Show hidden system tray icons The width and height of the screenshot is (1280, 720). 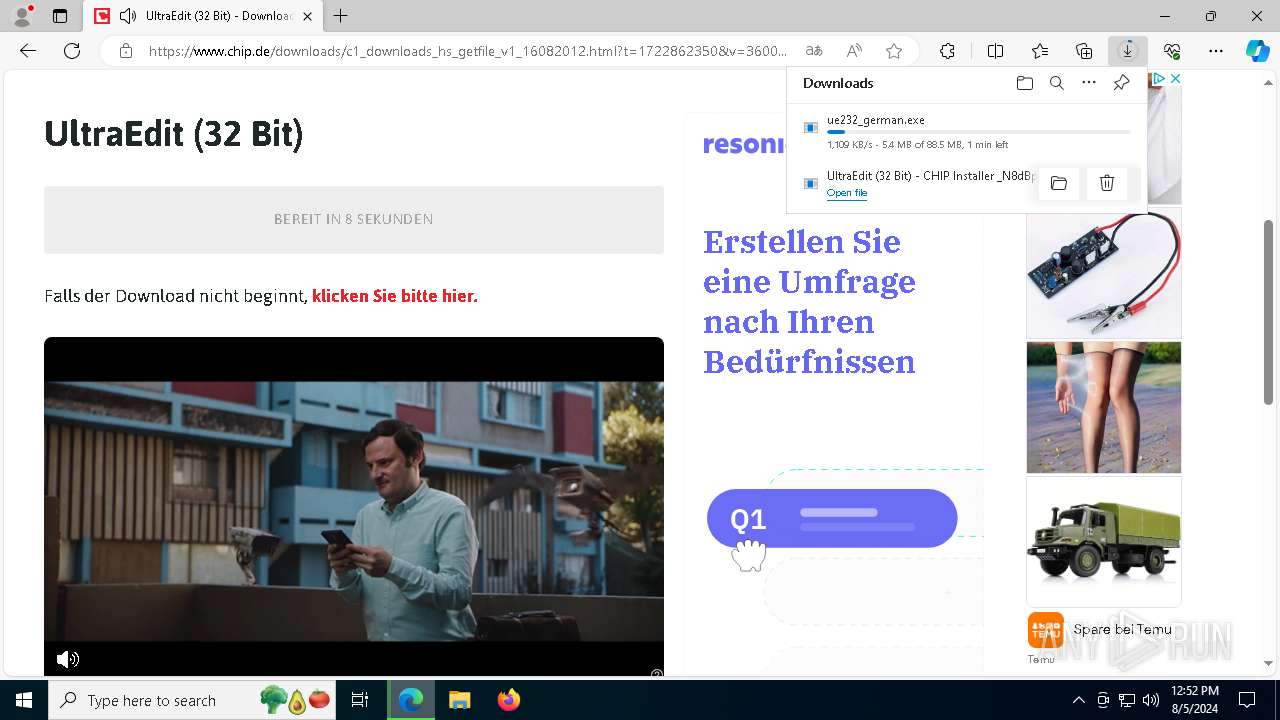tap(1078, 700)
